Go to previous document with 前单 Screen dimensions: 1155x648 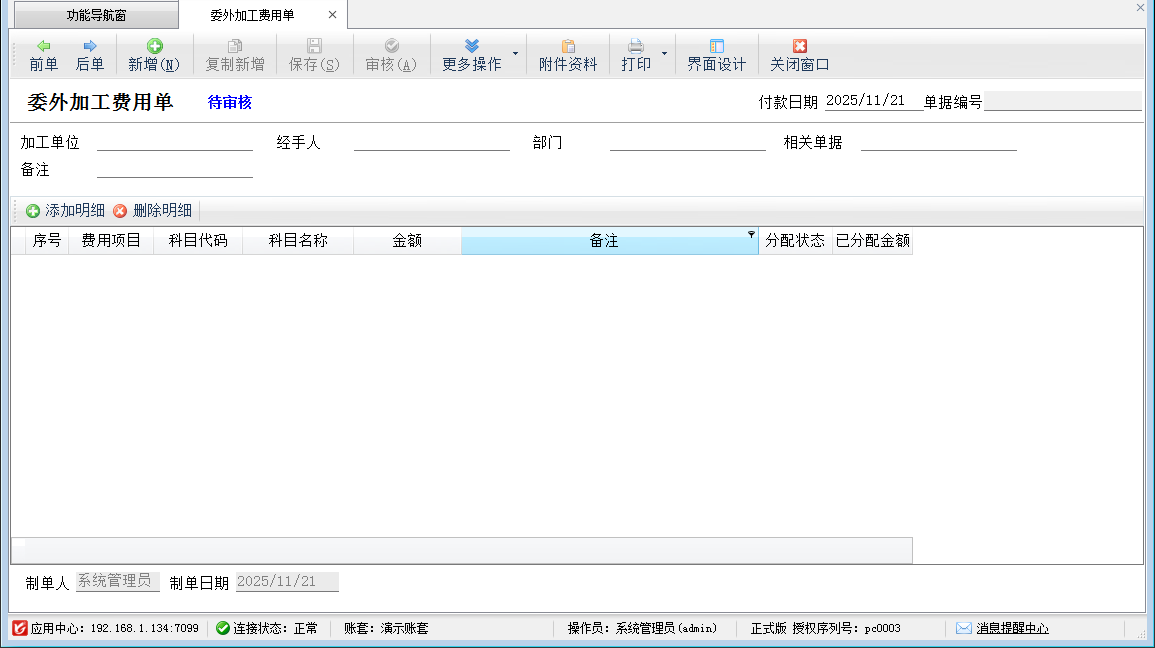coord(43,55)
